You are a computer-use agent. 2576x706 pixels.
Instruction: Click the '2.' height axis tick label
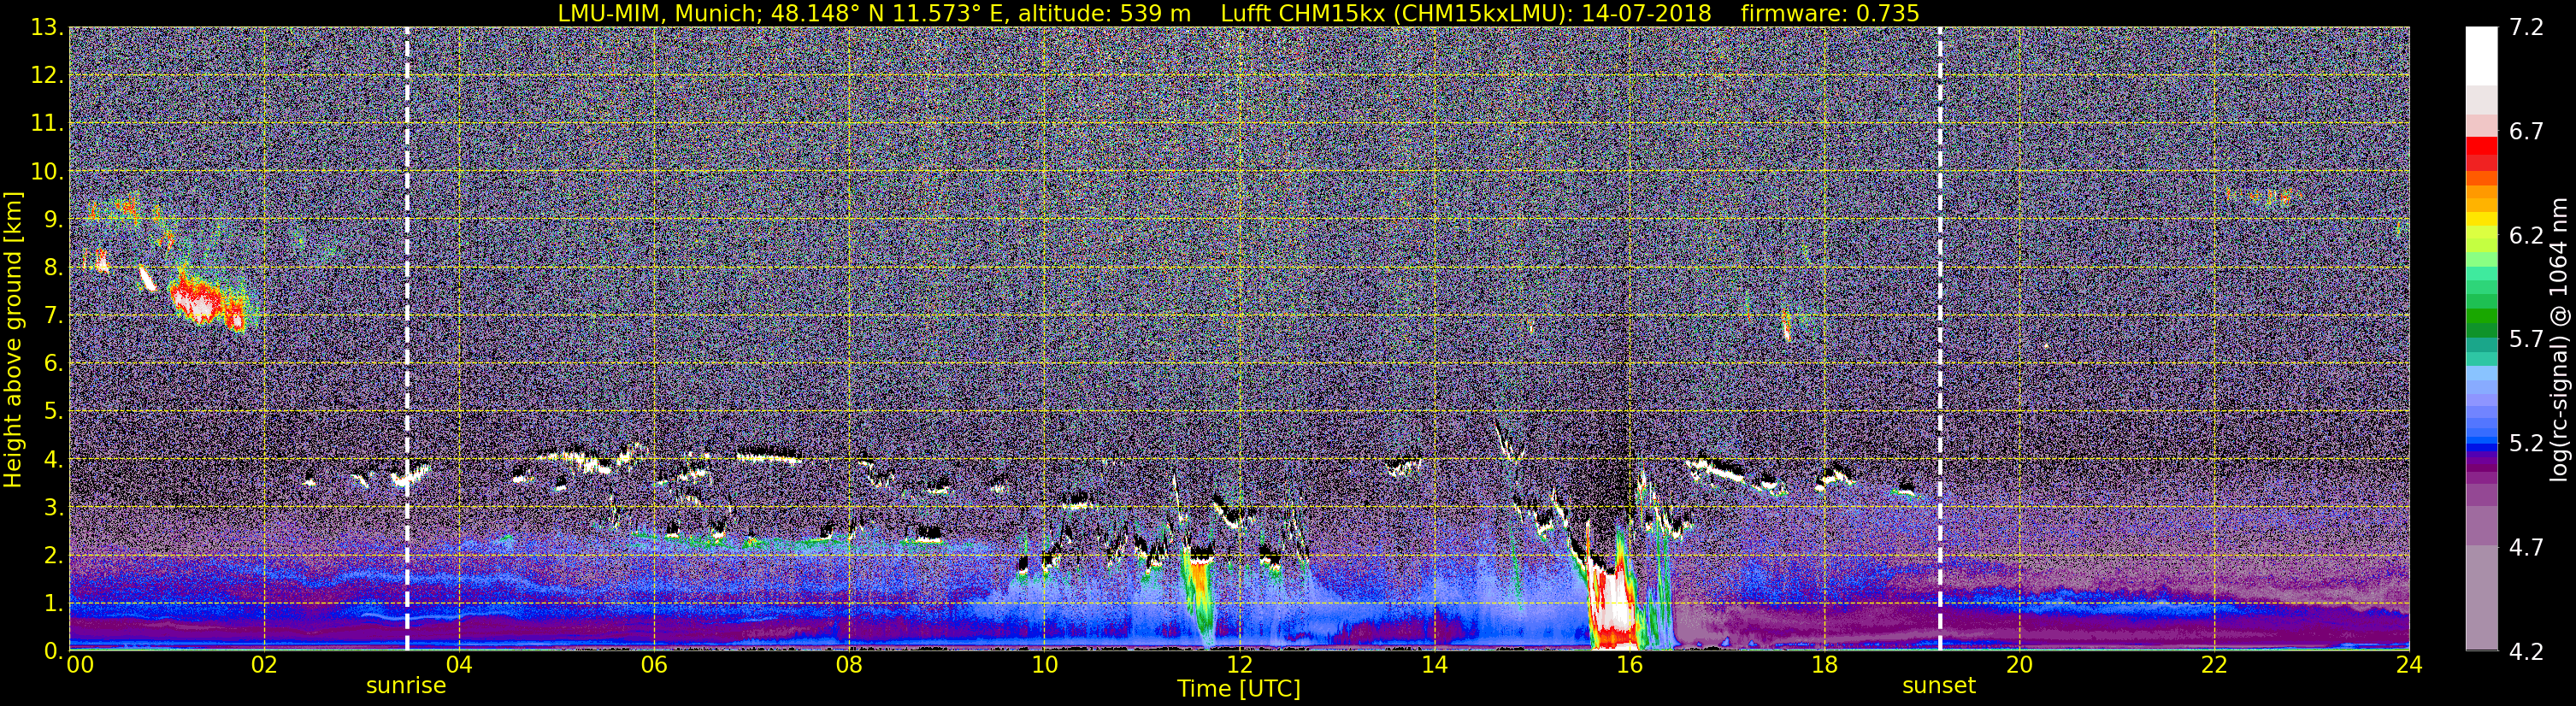(x=54, y=556)
